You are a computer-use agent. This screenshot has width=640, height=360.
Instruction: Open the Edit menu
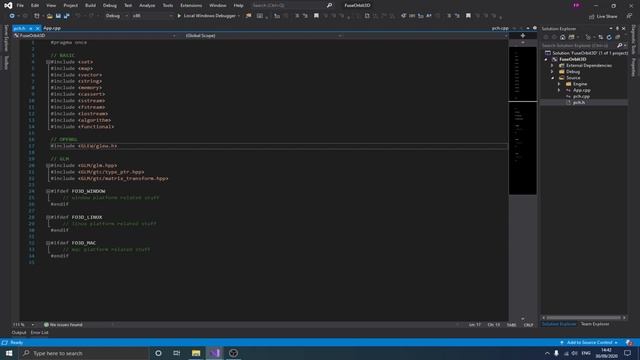pyautogui.click(x=35, y=6)
